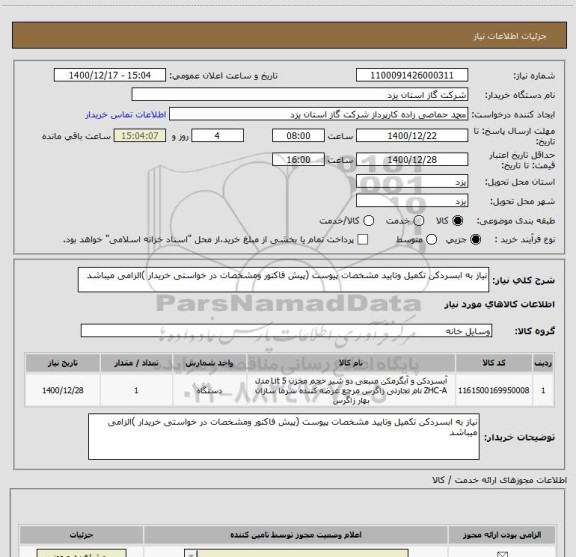Click the نام کالا column header

coord(351,363)
